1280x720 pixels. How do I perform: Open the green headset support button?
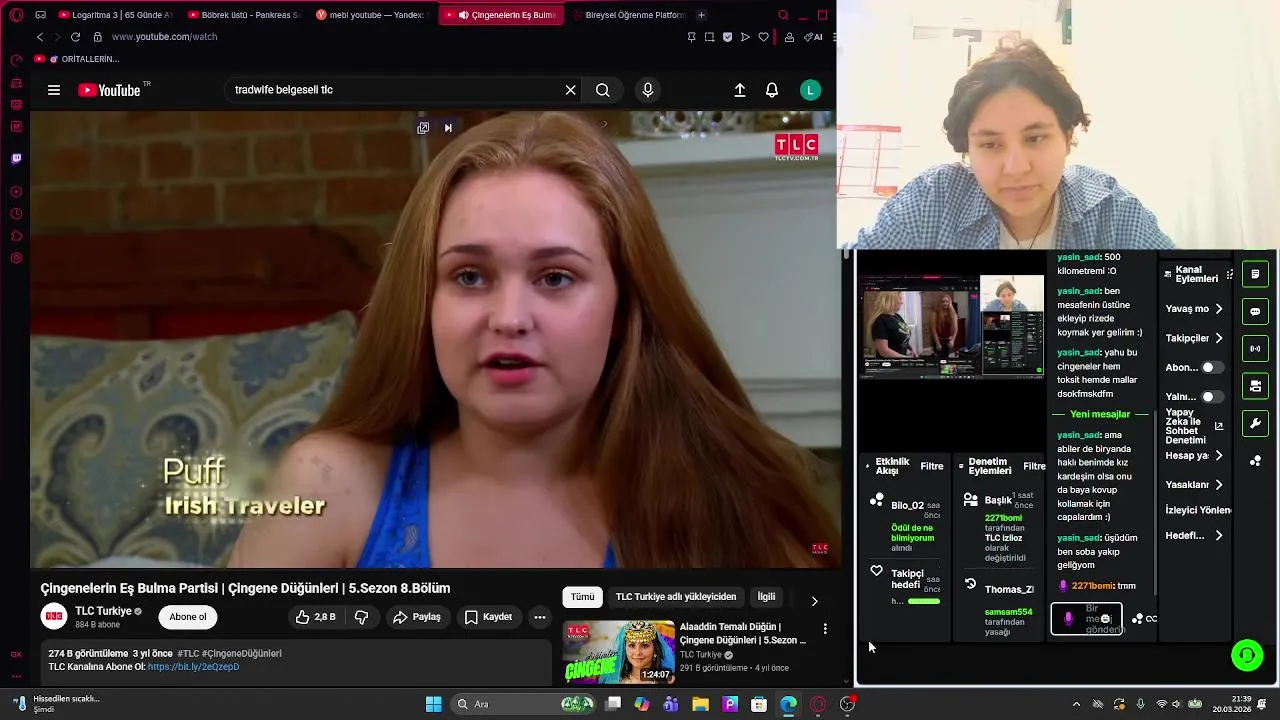1247,656
